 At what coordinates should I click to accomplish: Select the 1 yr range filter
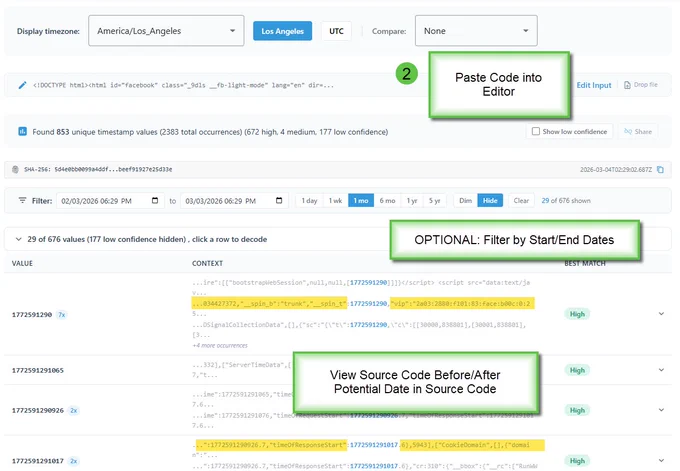412,200
